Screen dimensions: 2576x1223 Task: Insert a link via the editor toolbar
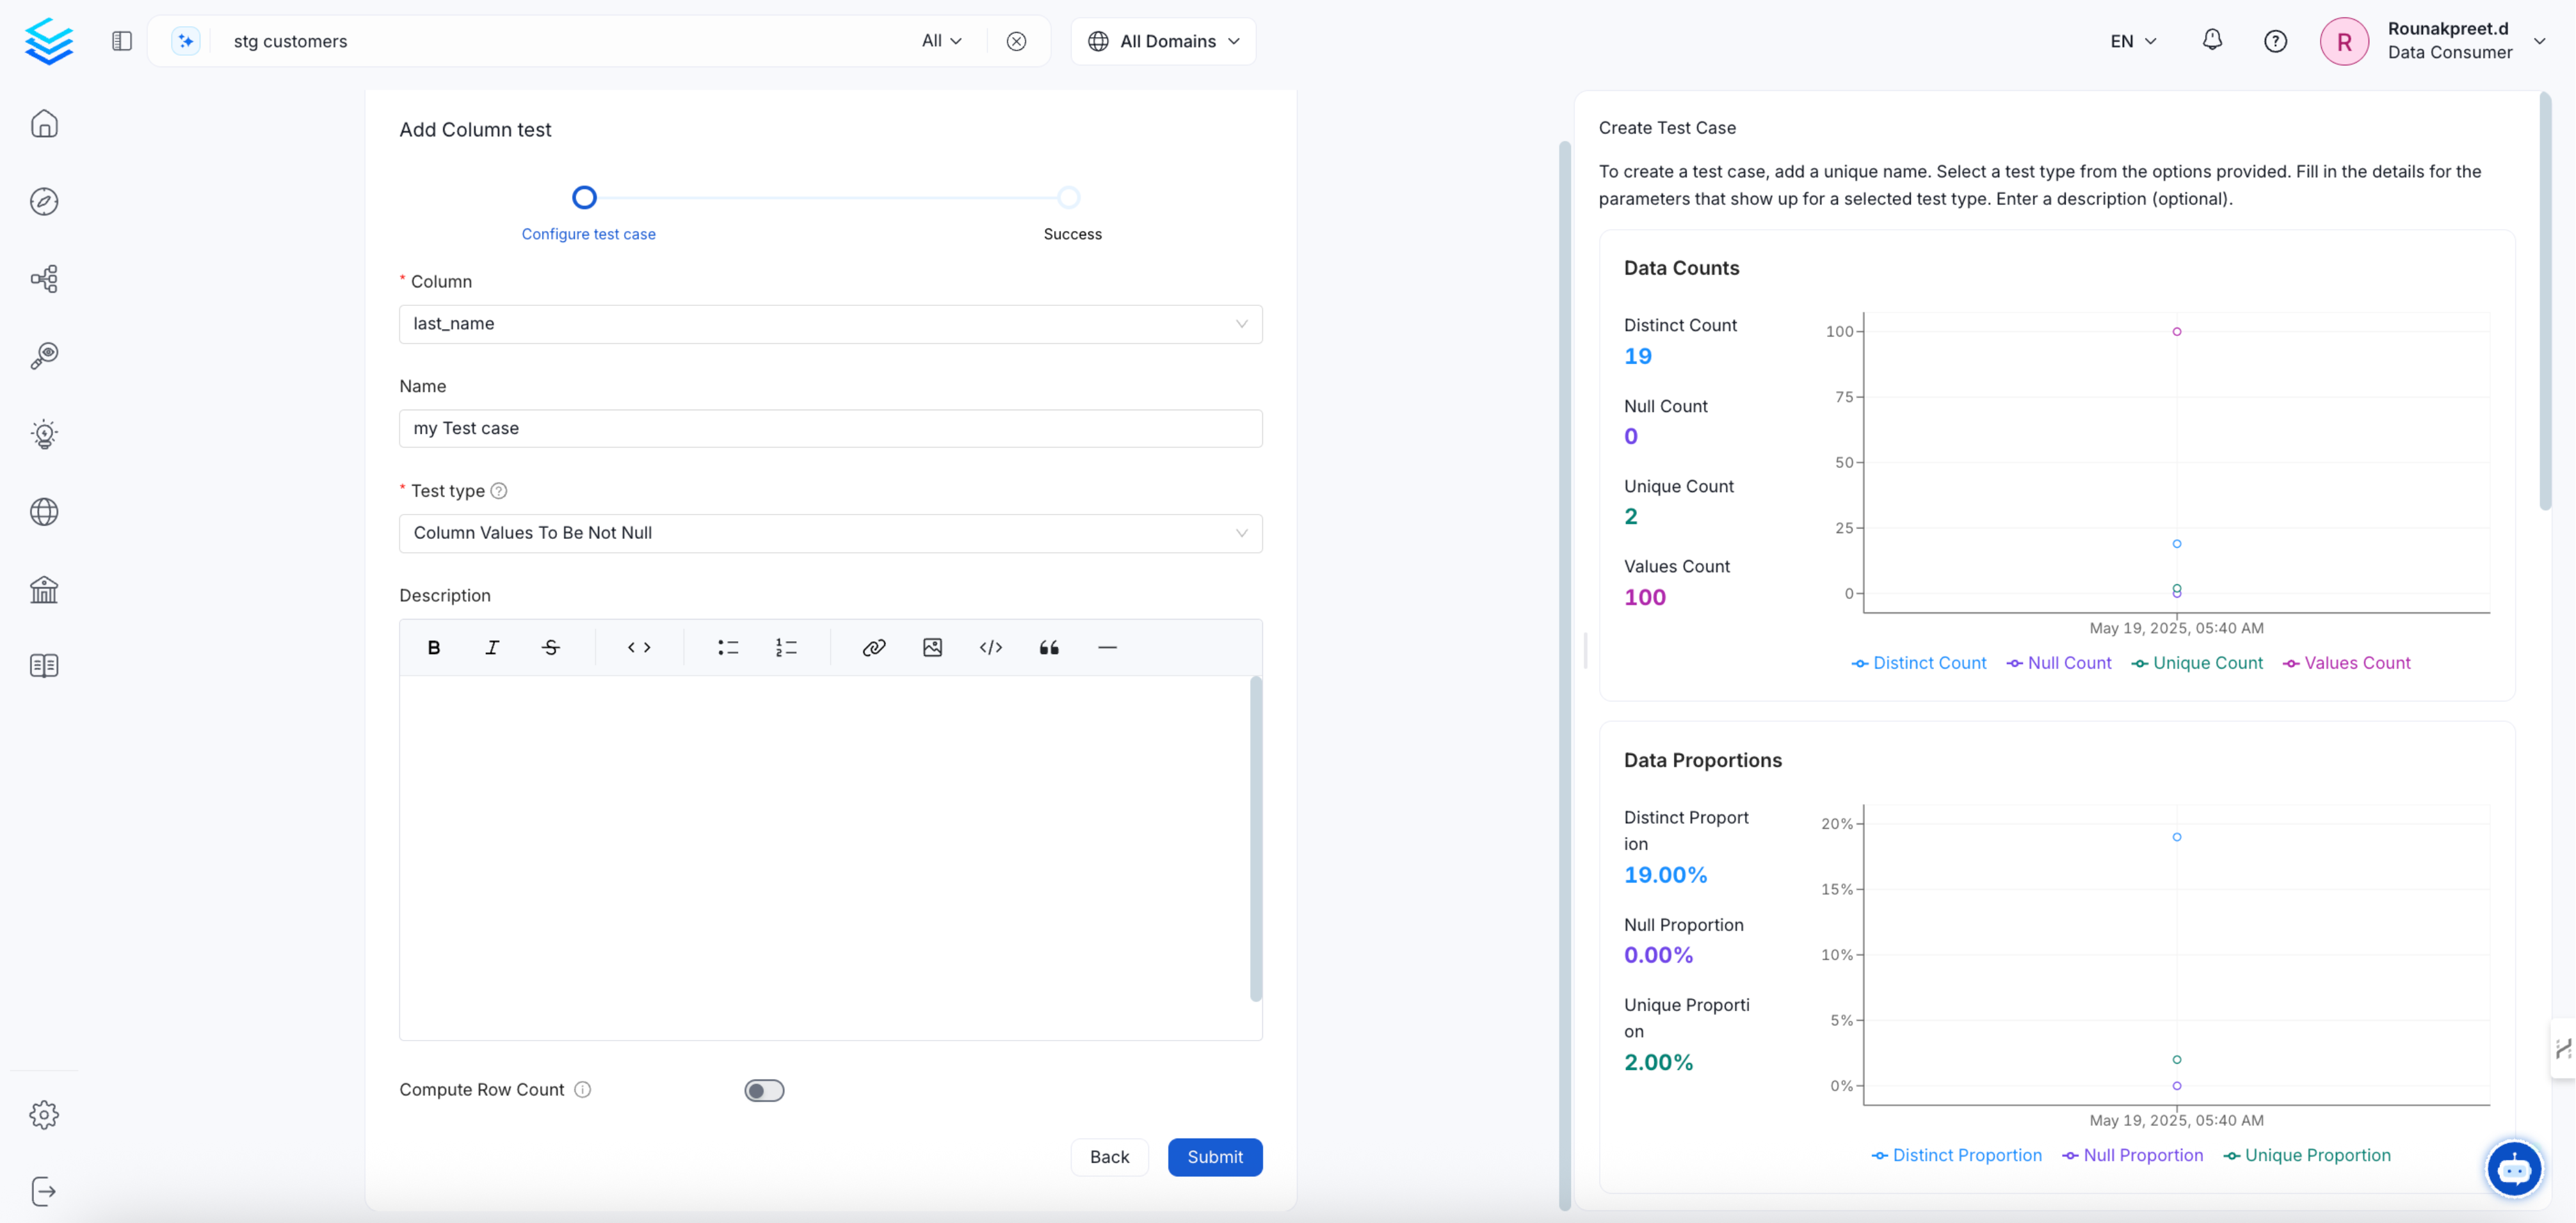[873, 647]
